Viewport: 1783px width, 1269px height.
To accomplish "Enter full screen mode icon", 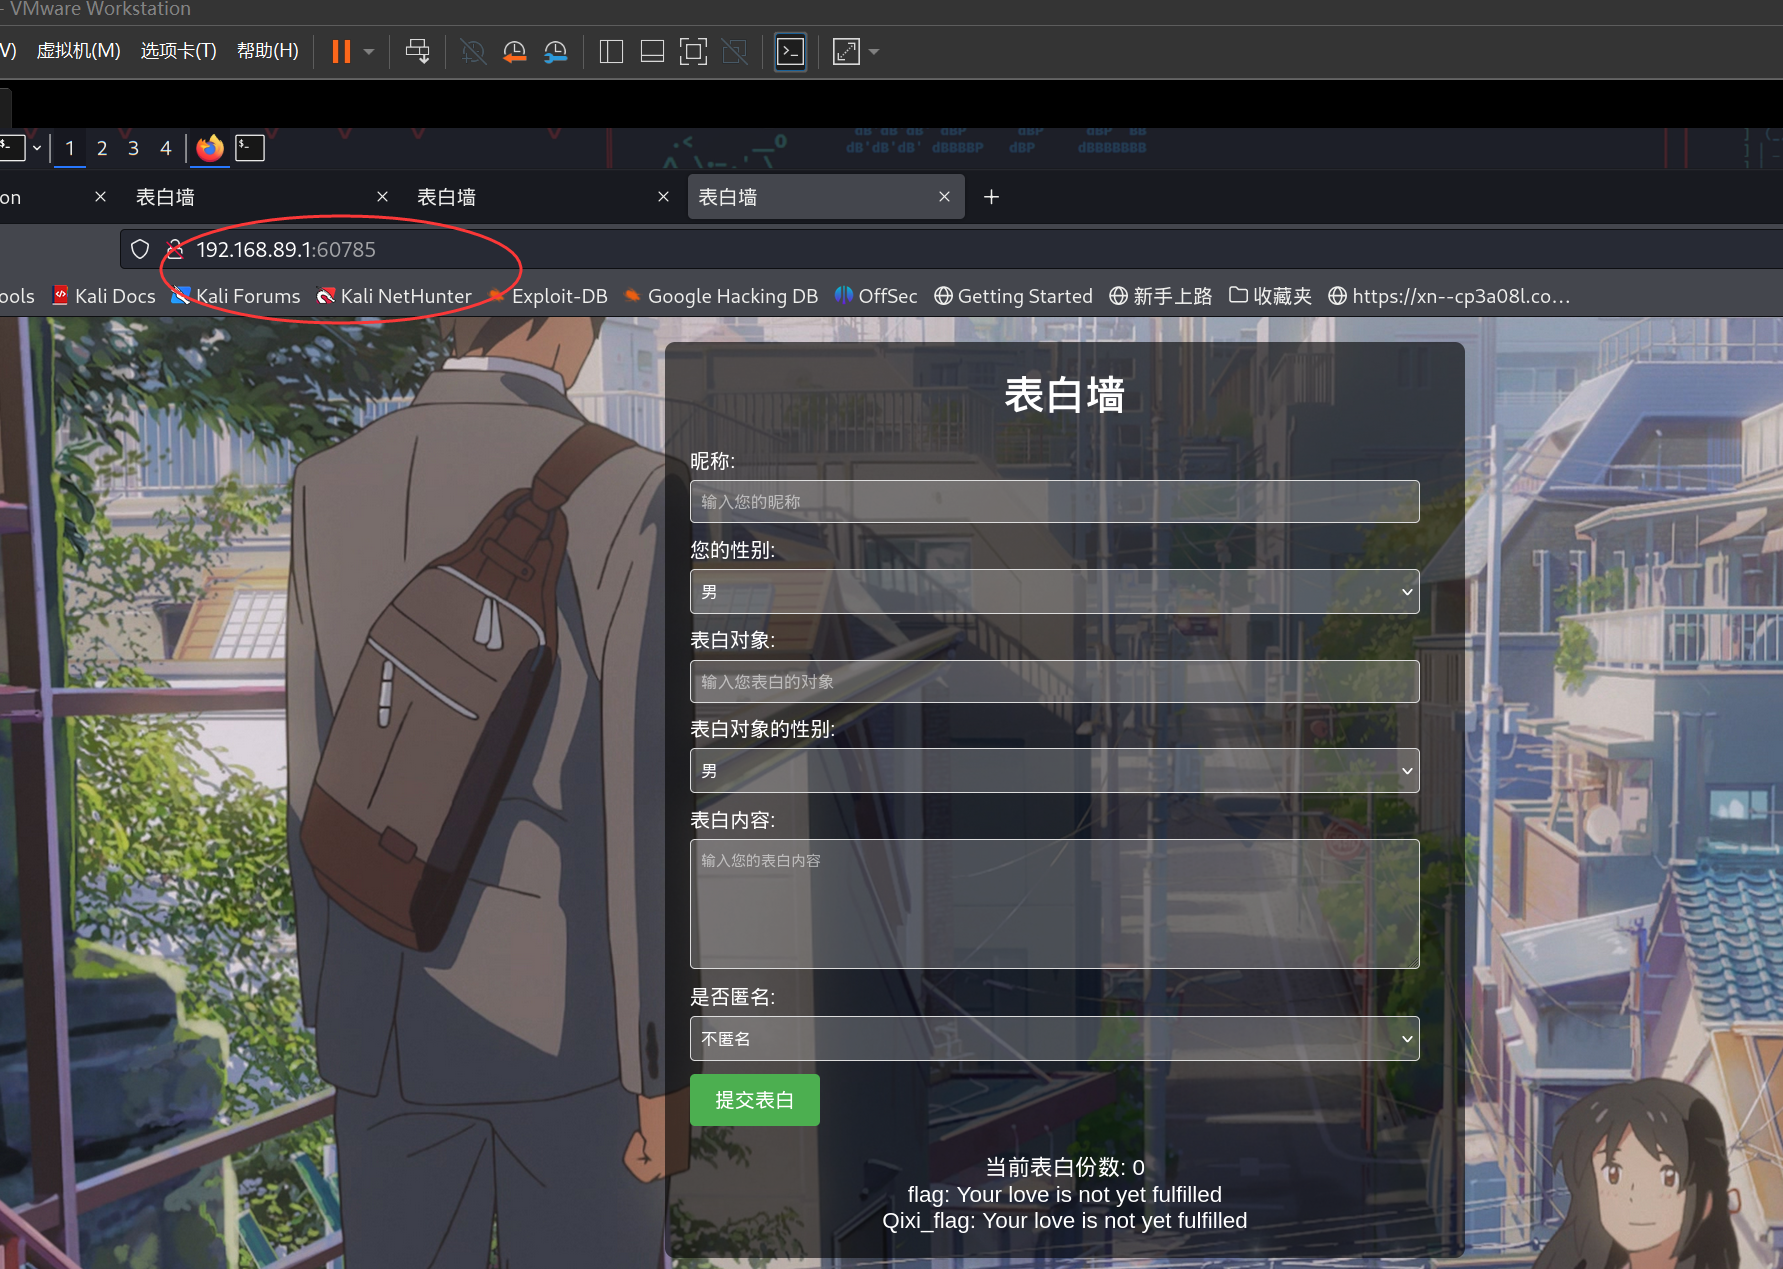I will (693, 52).
